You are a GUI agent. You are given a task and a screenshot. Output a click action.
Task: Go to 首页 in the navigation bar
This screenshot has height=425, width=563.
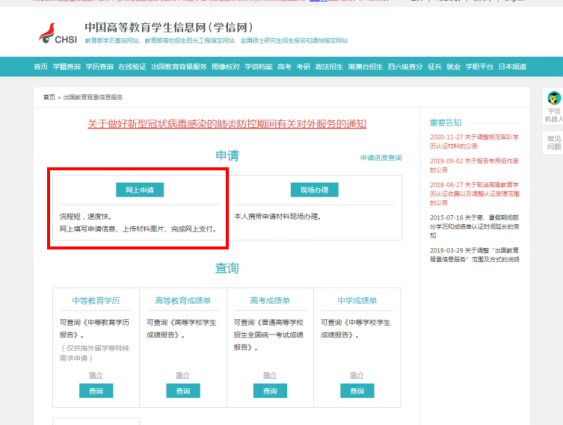pos(41,66)
